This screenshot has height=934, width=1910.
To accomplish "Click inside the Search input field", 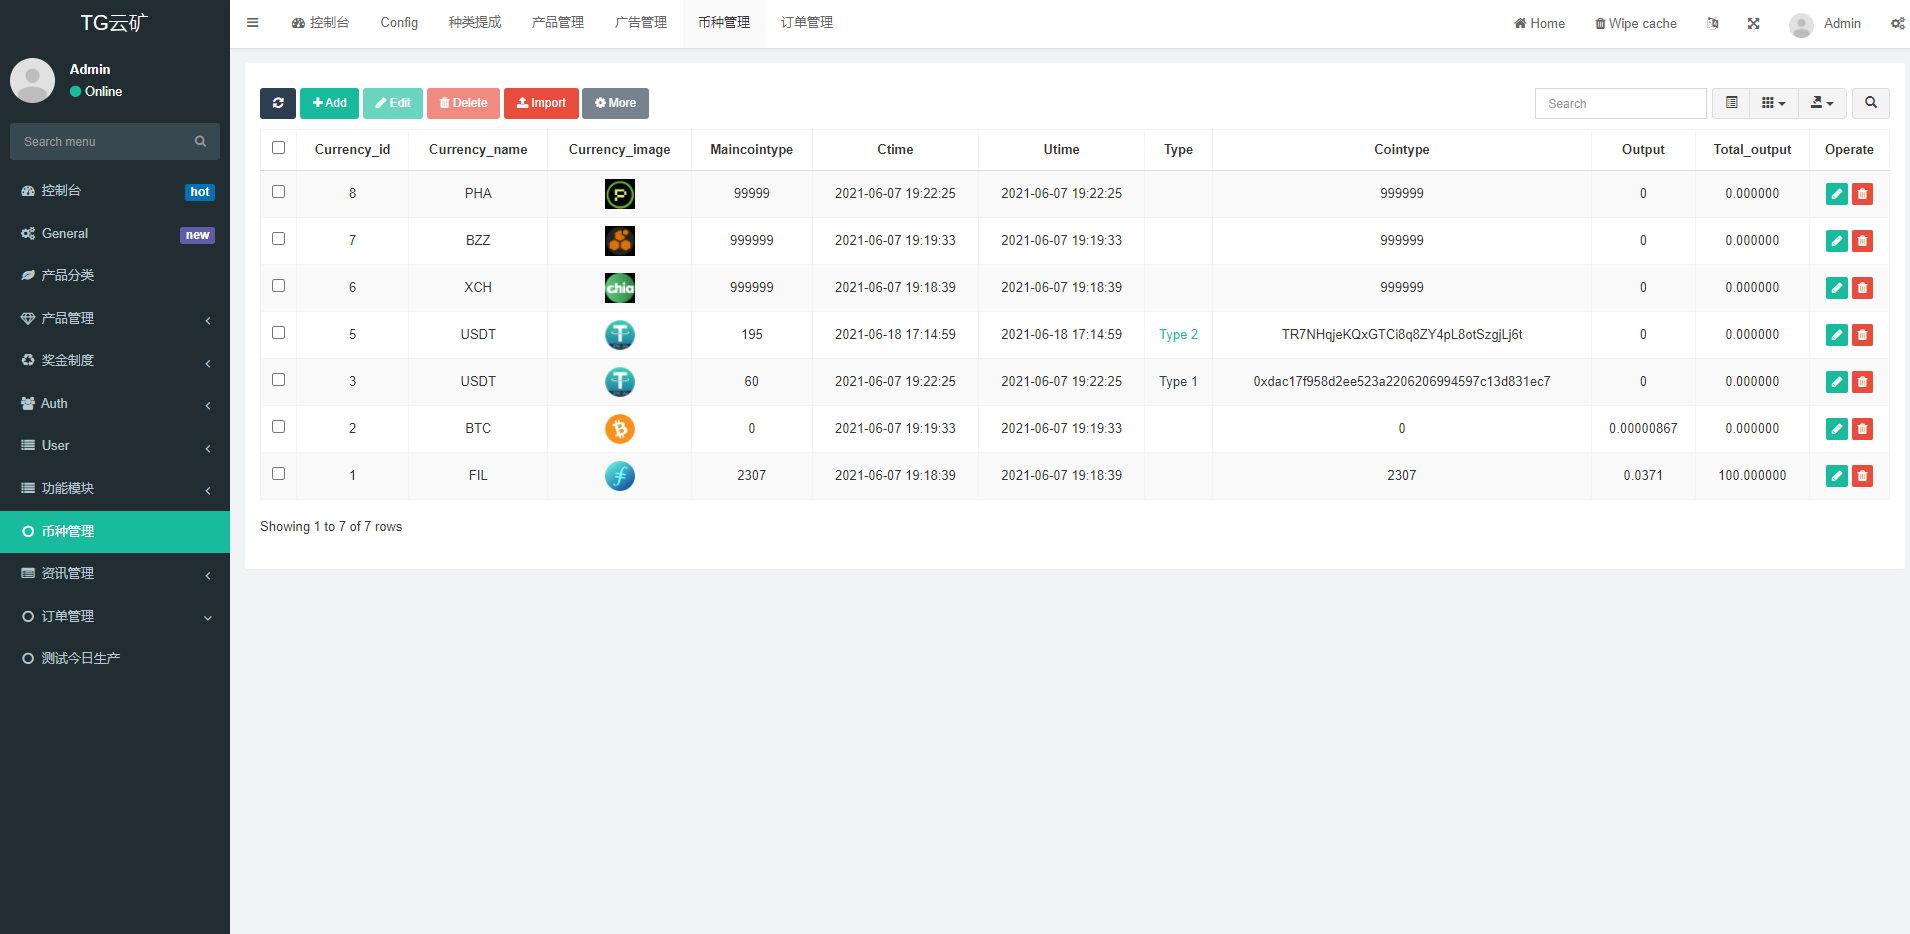I will (1620, 103).
